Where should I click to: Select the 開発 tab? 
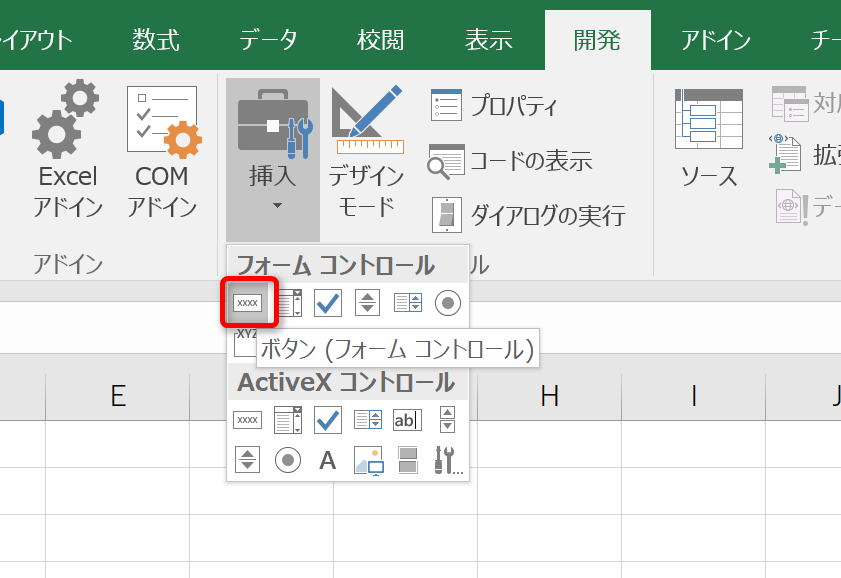(597, 40)
